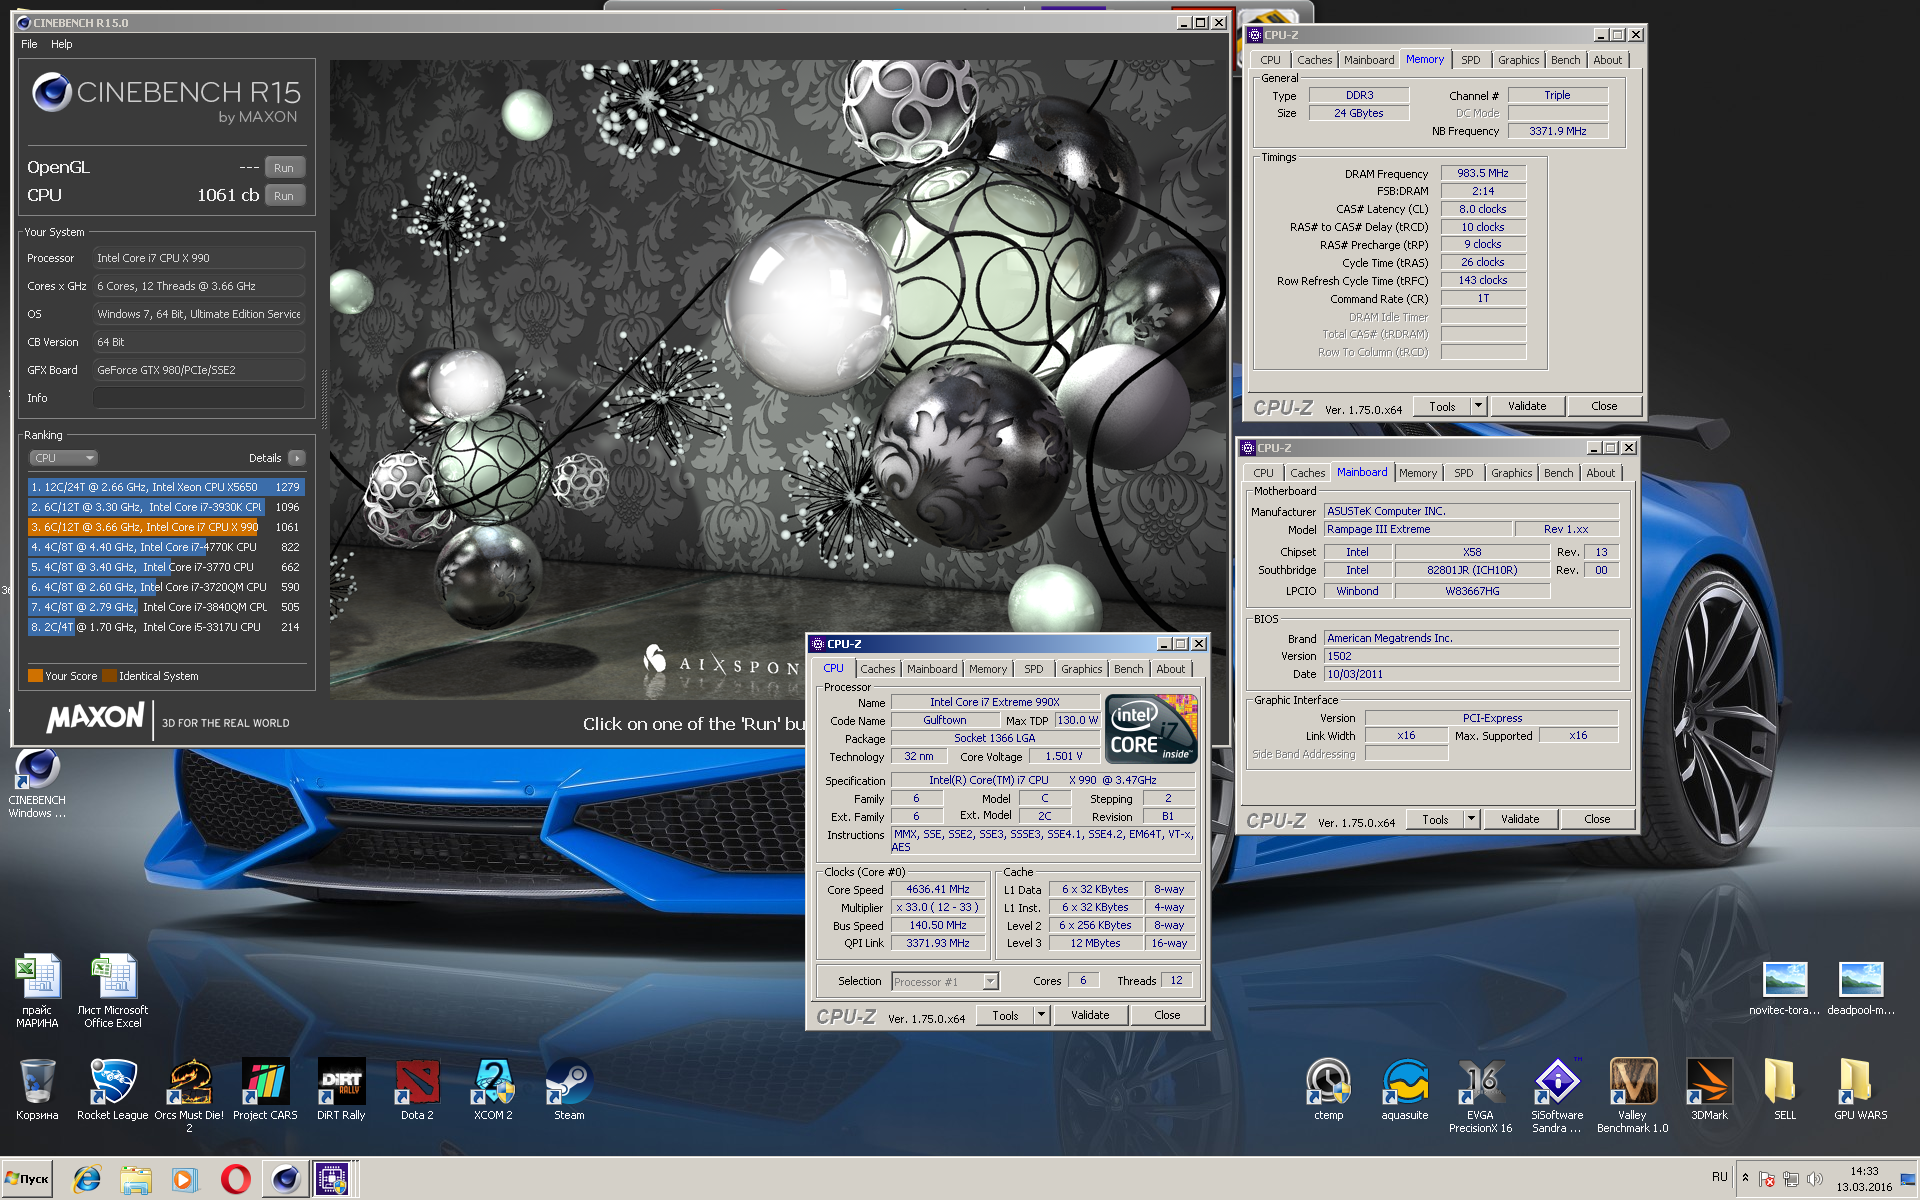Open the clock showing 14:33
Screen dimensions: 1920x1200
pyautogui.click(x=1864, y=1179)
